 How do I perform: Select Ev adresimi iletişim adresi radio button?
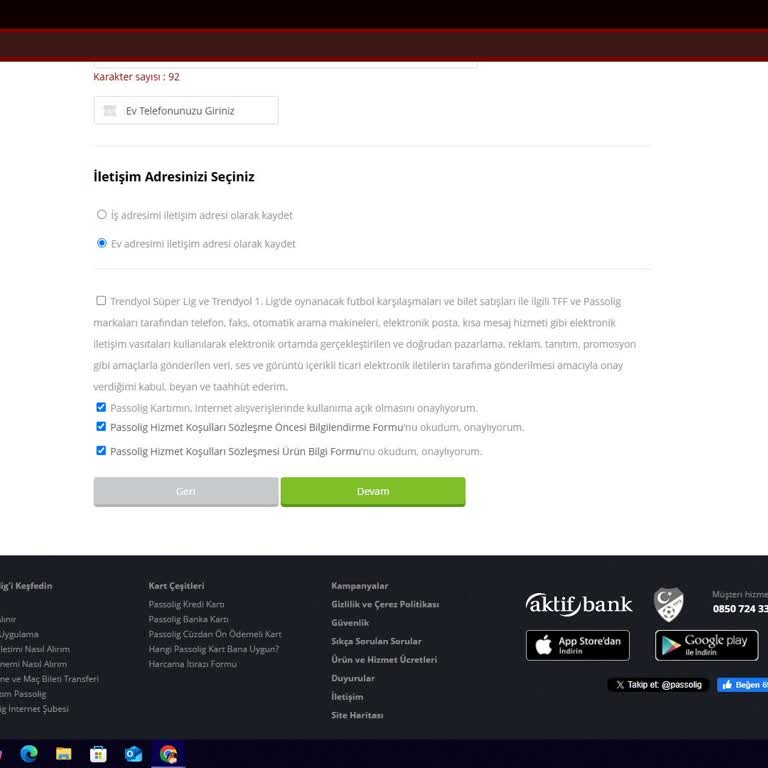click(101, 243)
